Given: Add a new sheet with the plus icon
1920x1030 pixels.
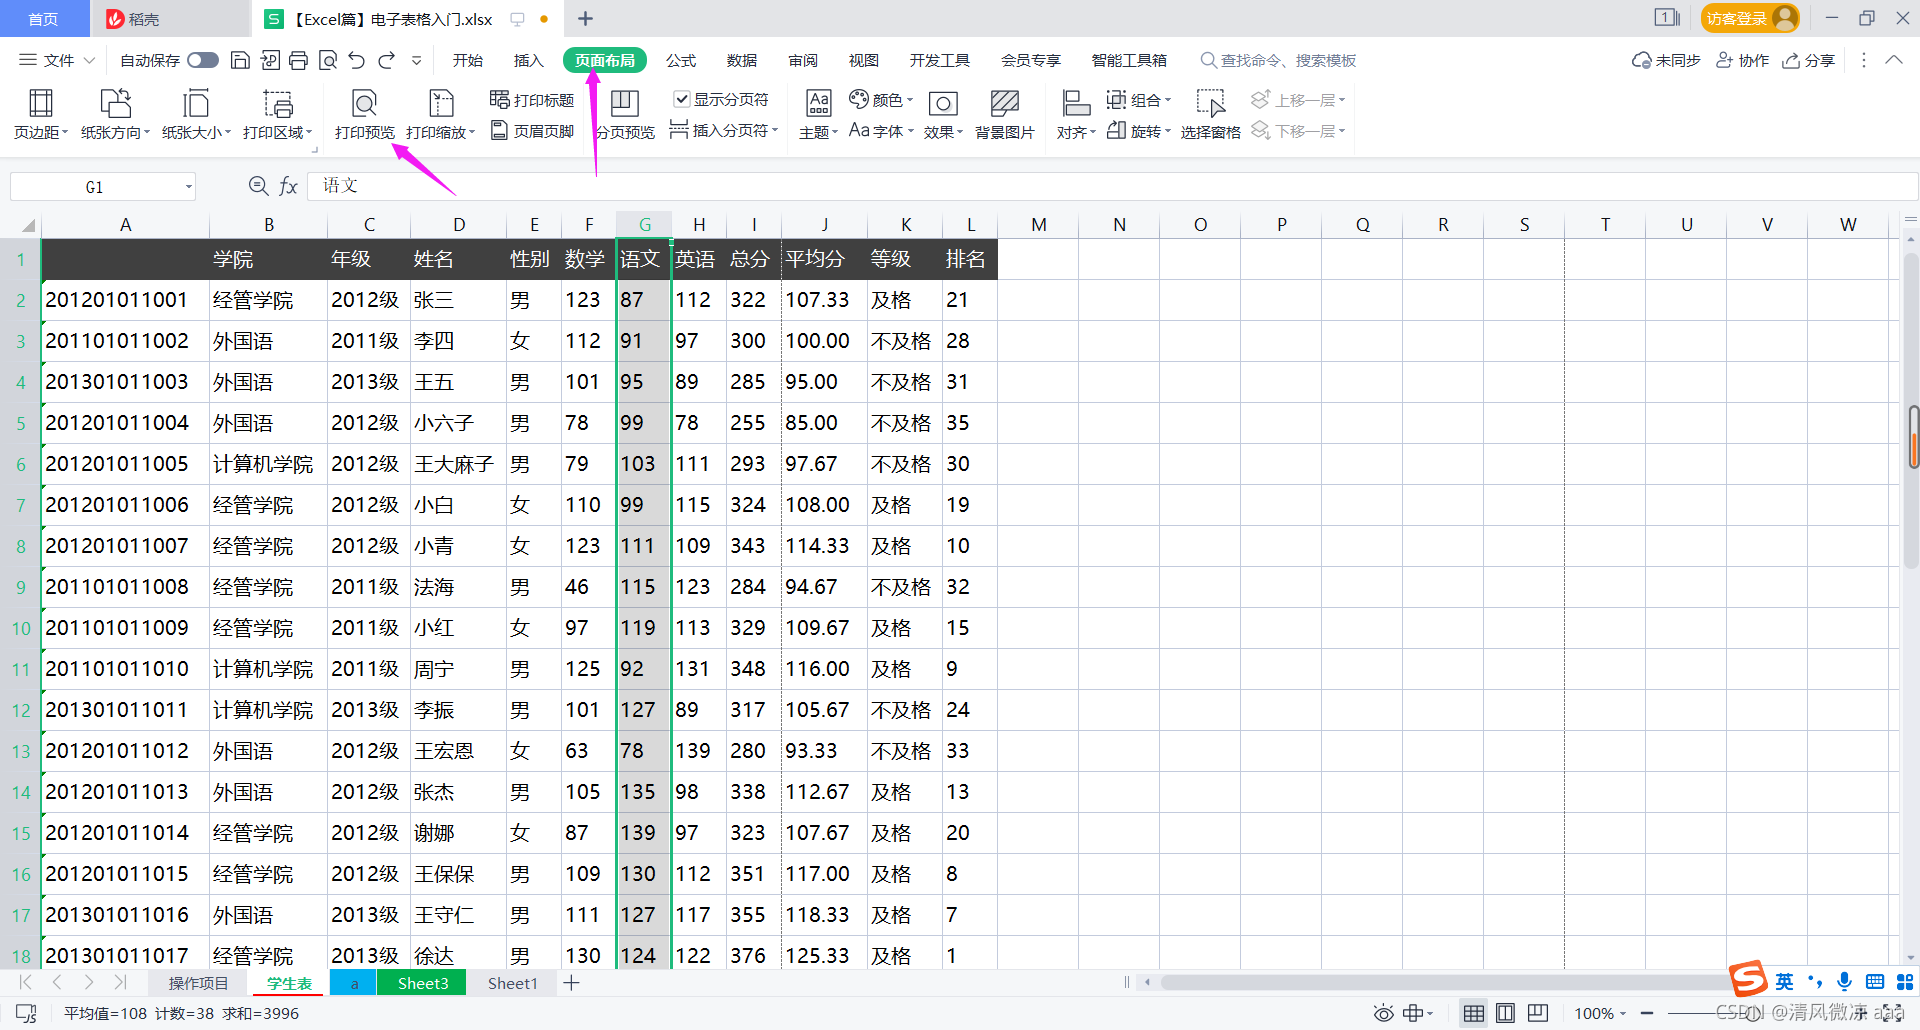Looking at the screenshot, I should (571, 983).
